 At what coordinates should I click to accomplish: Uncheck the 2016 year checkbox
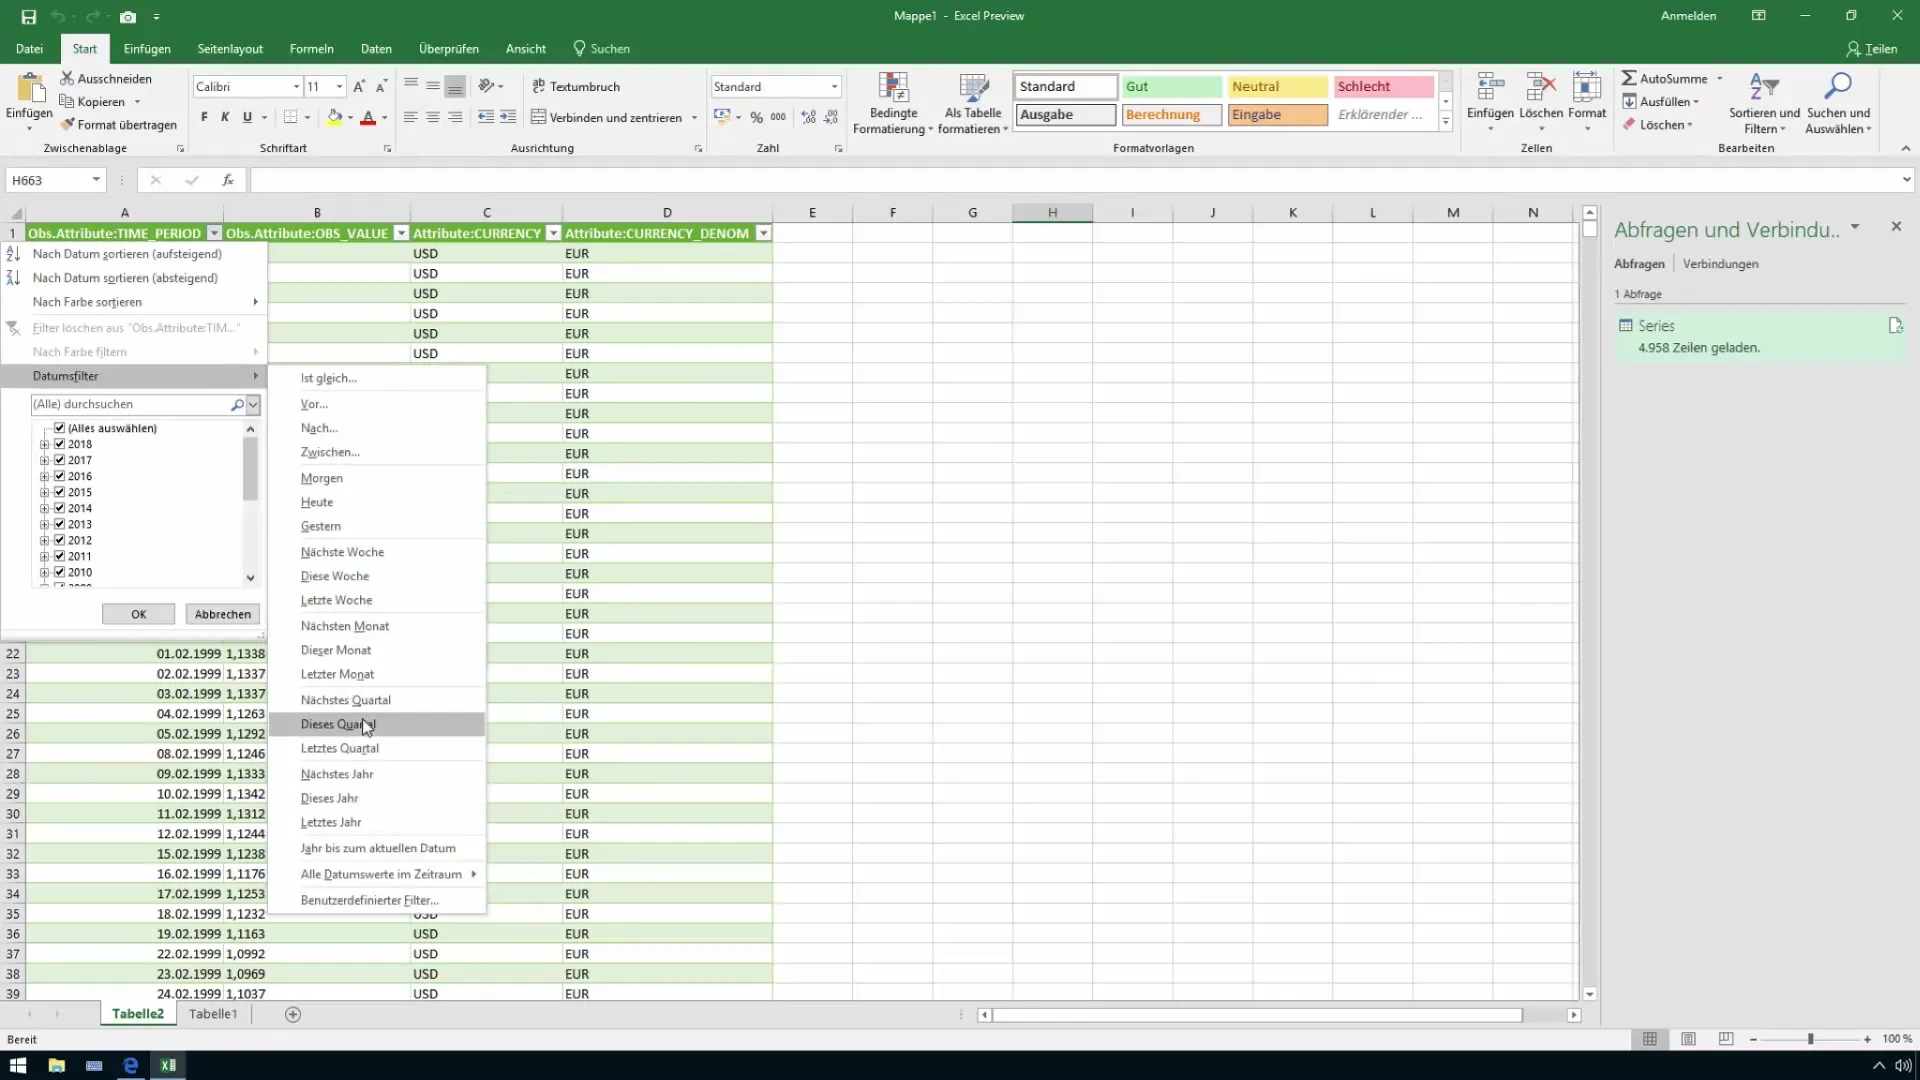pos(59,476)
